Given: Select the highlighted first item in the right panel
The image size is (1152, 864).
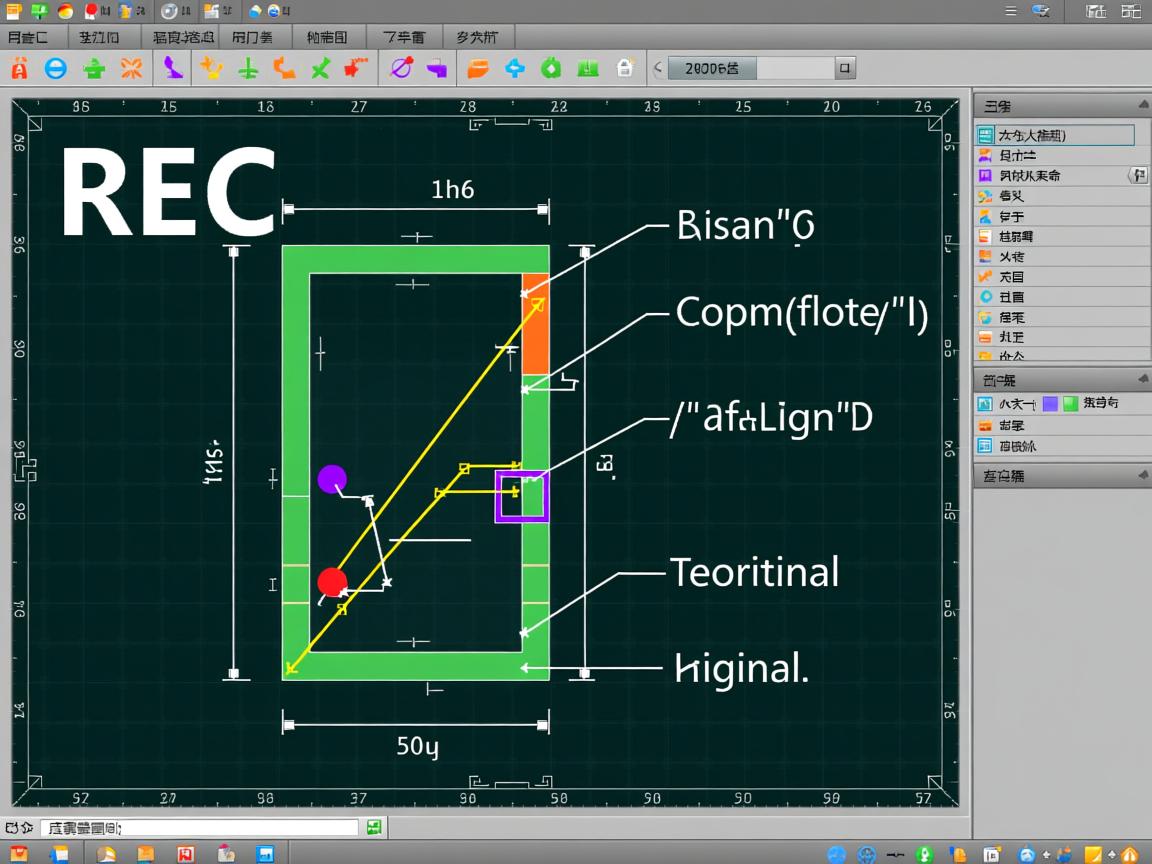Looking at the screenshot, I should pos(1055,135).
